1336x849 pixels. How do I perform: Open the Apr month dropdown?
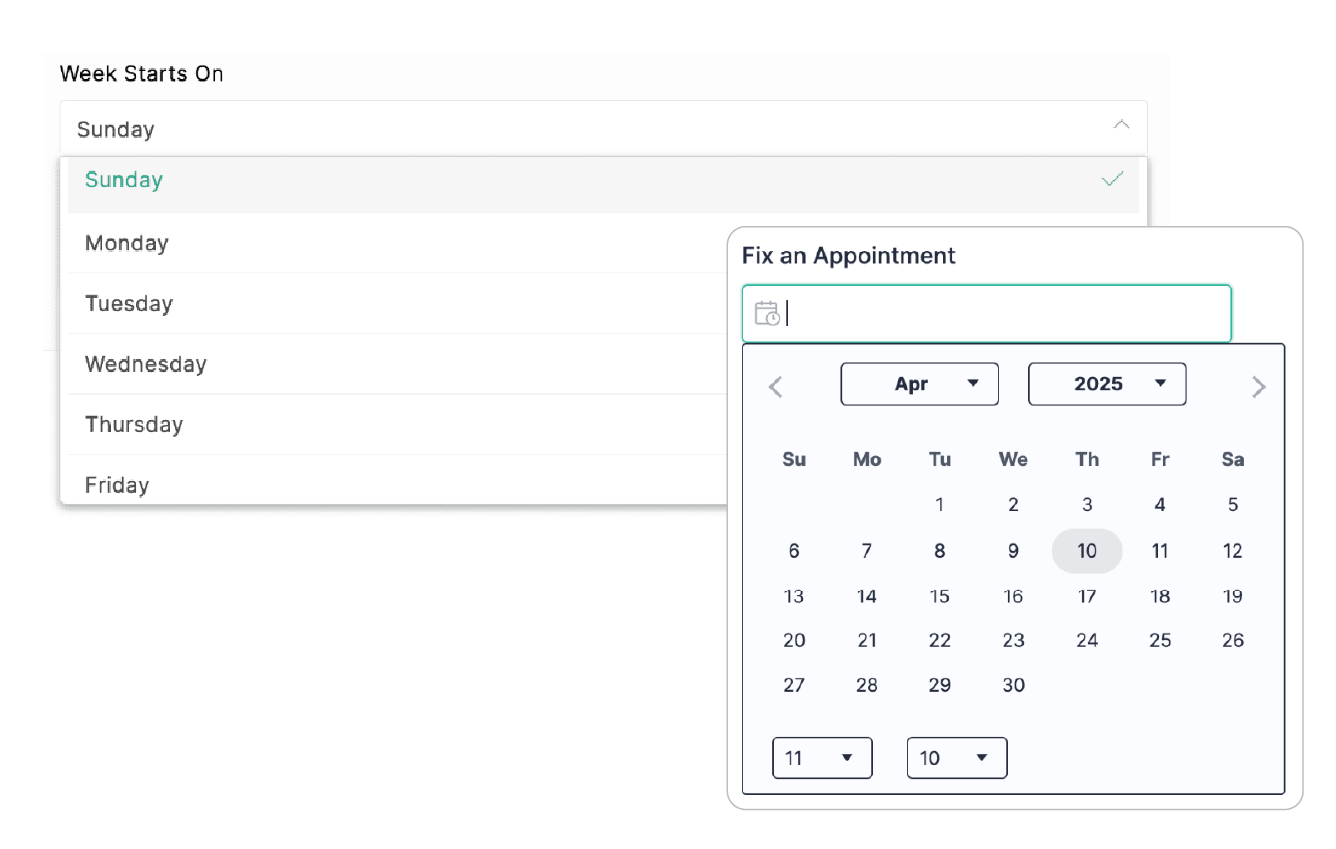[x=919, y=384]
